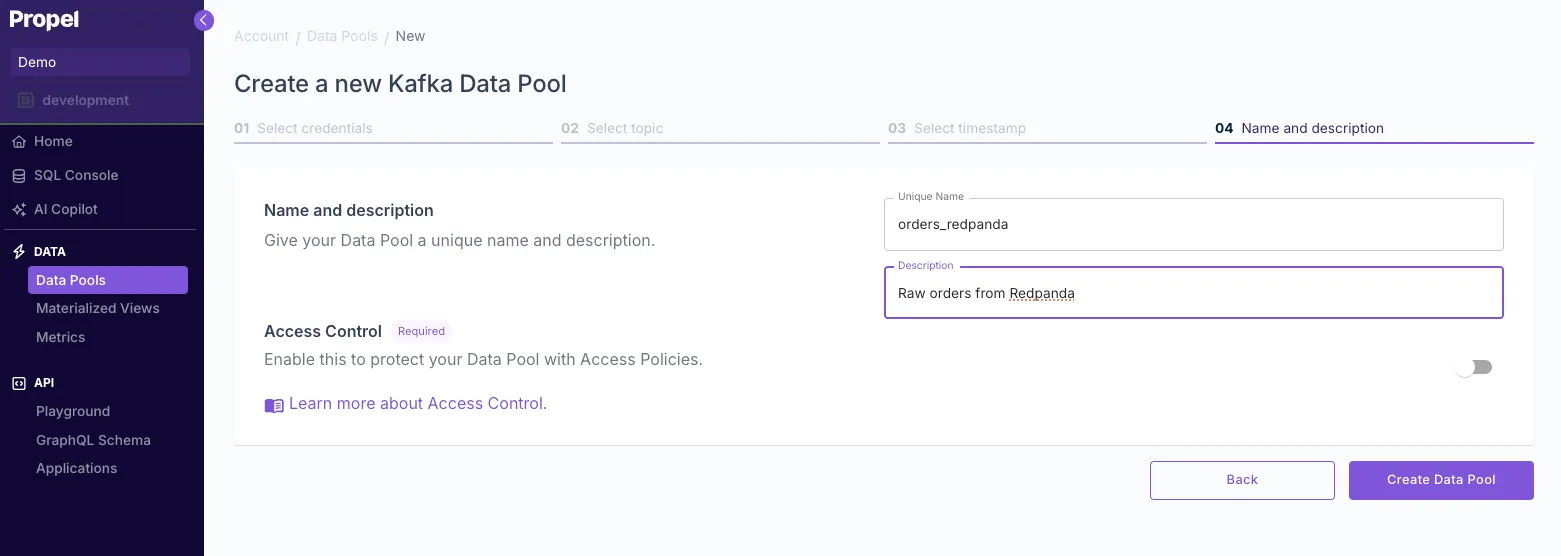Click the Unique Name input field
This screenshot has height=556, width=1561.
(x=1193, y=224)
